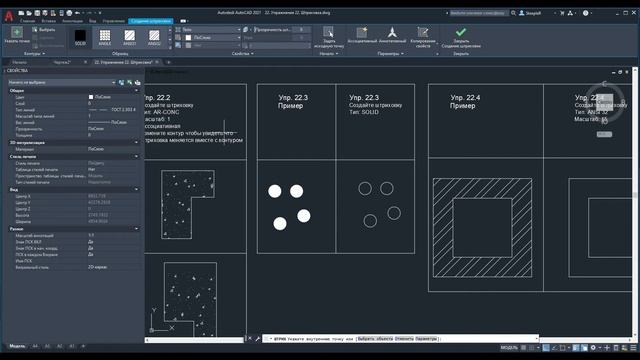Choose the ANSI32 hatch pattern

[x=154, y=37]
